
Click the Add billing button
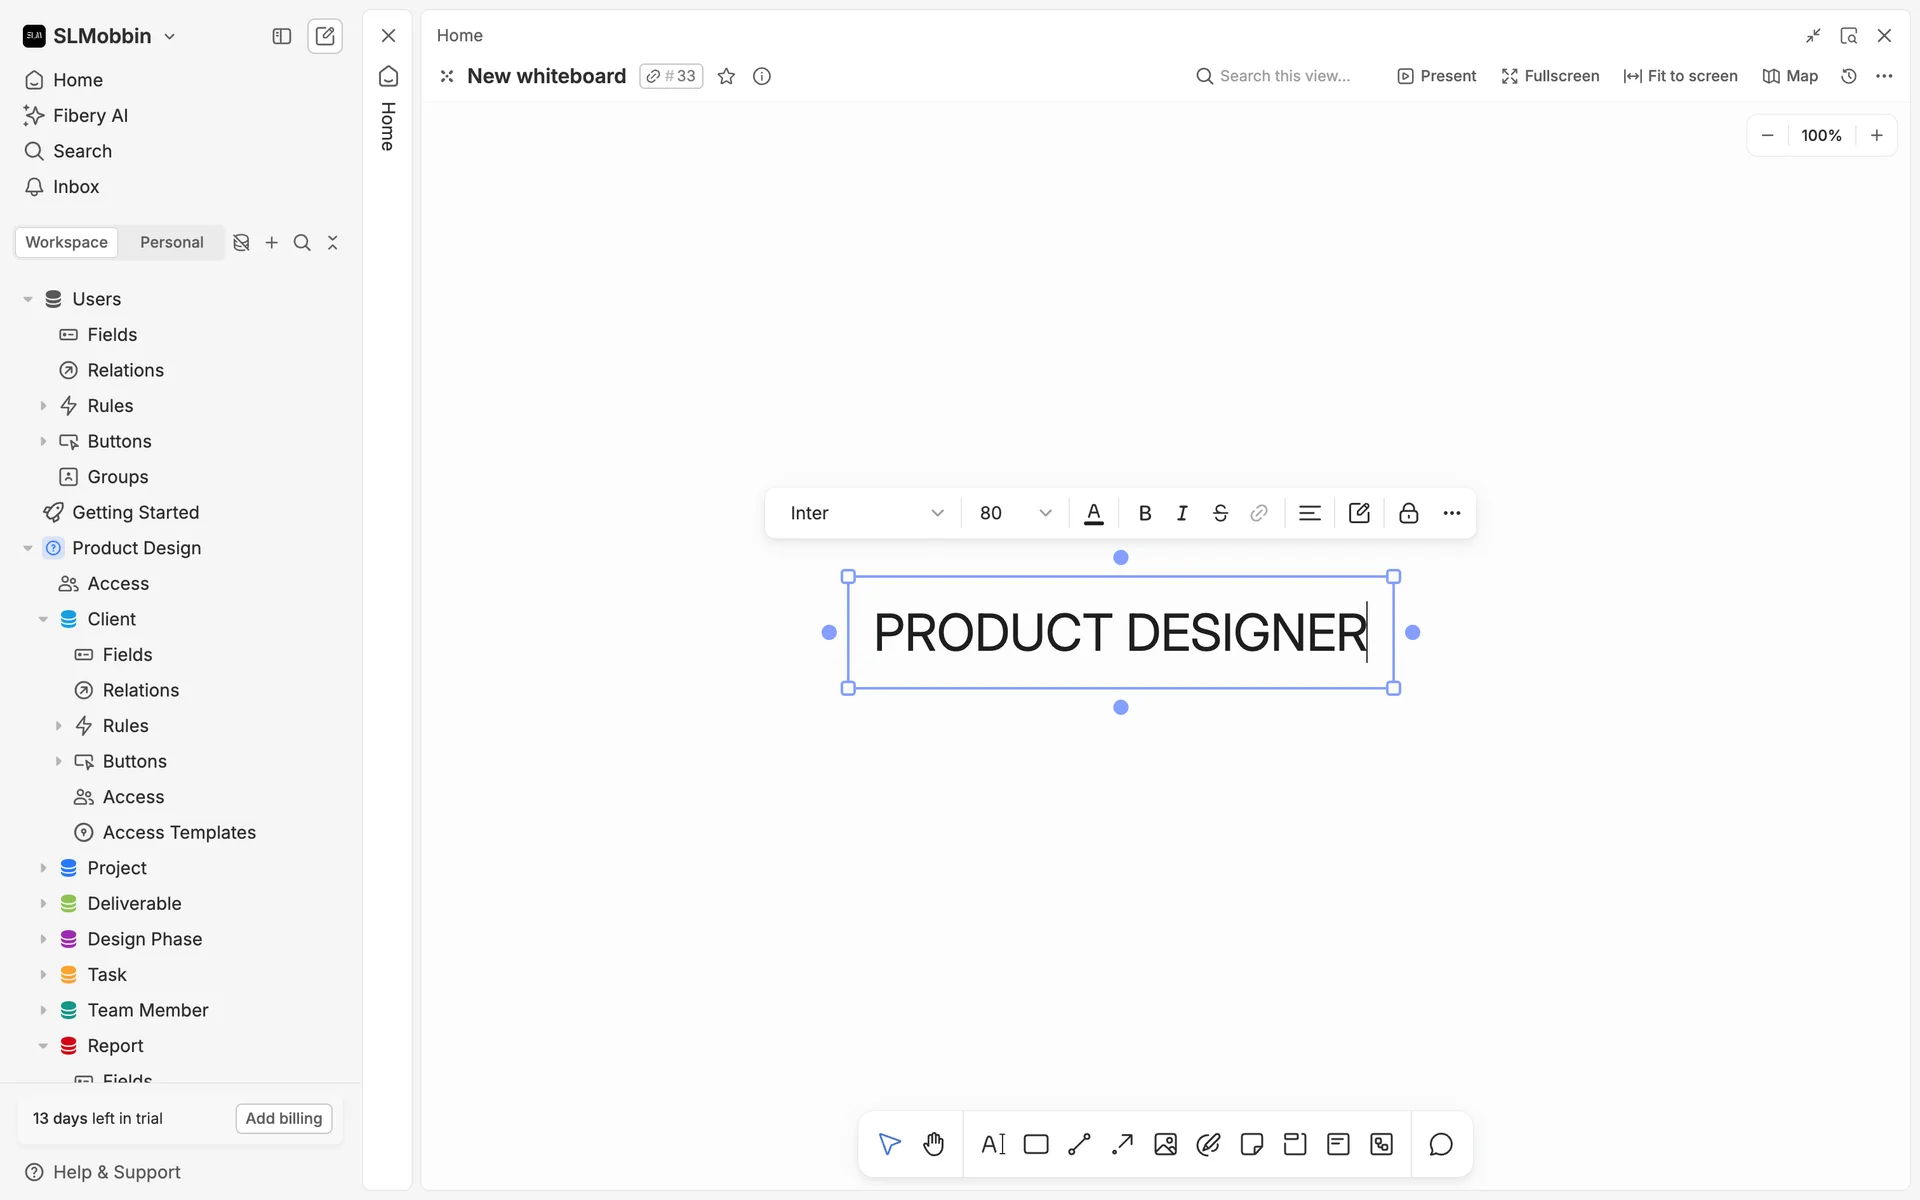(x=283, y=1118)
